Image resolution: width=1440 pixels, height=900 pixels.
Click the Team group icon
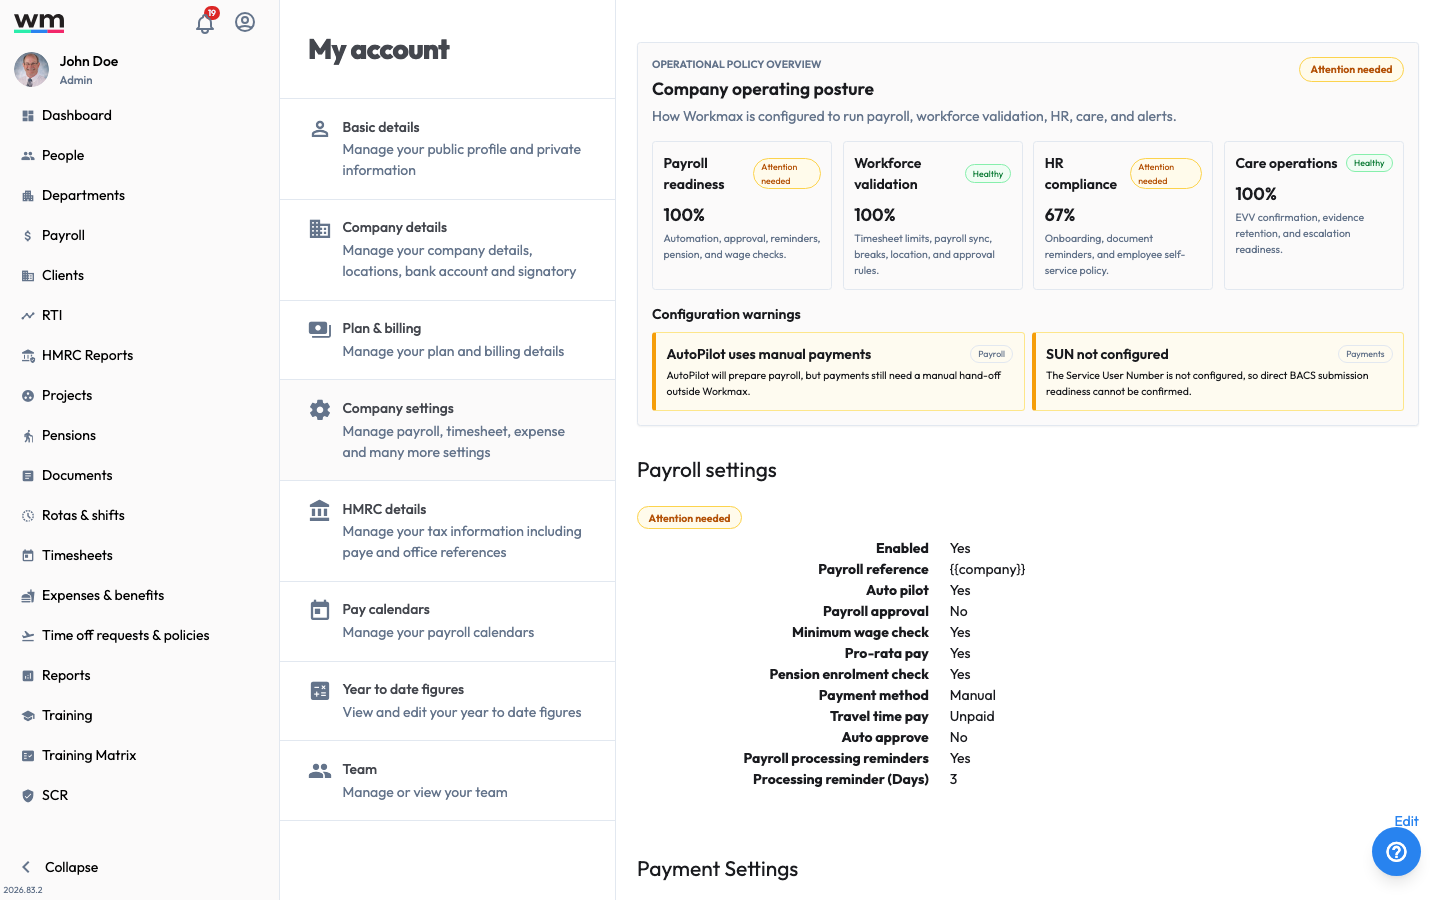pos(320,770)
